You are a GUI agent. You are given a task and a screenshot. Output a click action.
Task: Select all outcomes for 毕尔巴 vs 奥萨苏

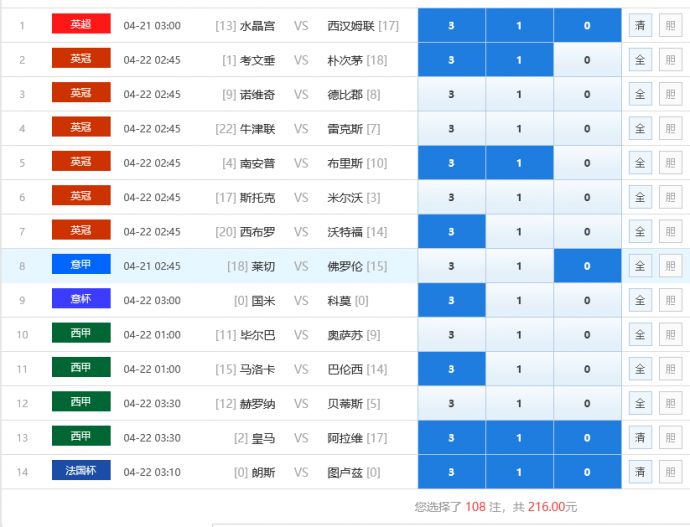coord(640,334)
